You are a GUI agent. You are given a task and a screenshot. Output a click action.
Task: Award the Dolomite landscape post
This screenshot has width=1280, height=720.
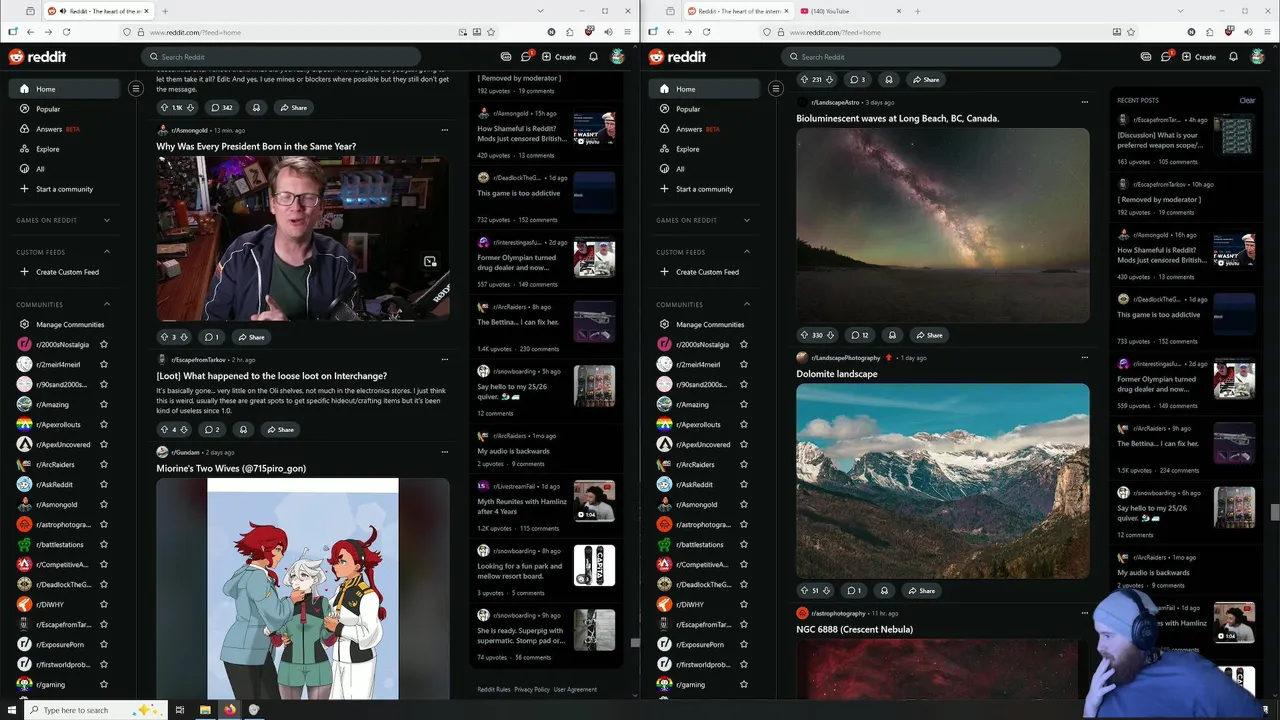[883, 591]
